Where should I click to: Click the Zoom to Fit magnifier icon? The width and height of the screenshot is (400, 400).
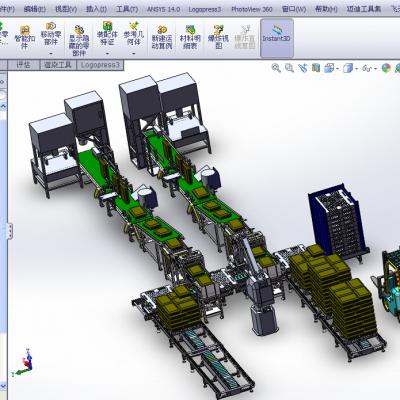pyautogui.click(x=276, y=68)
